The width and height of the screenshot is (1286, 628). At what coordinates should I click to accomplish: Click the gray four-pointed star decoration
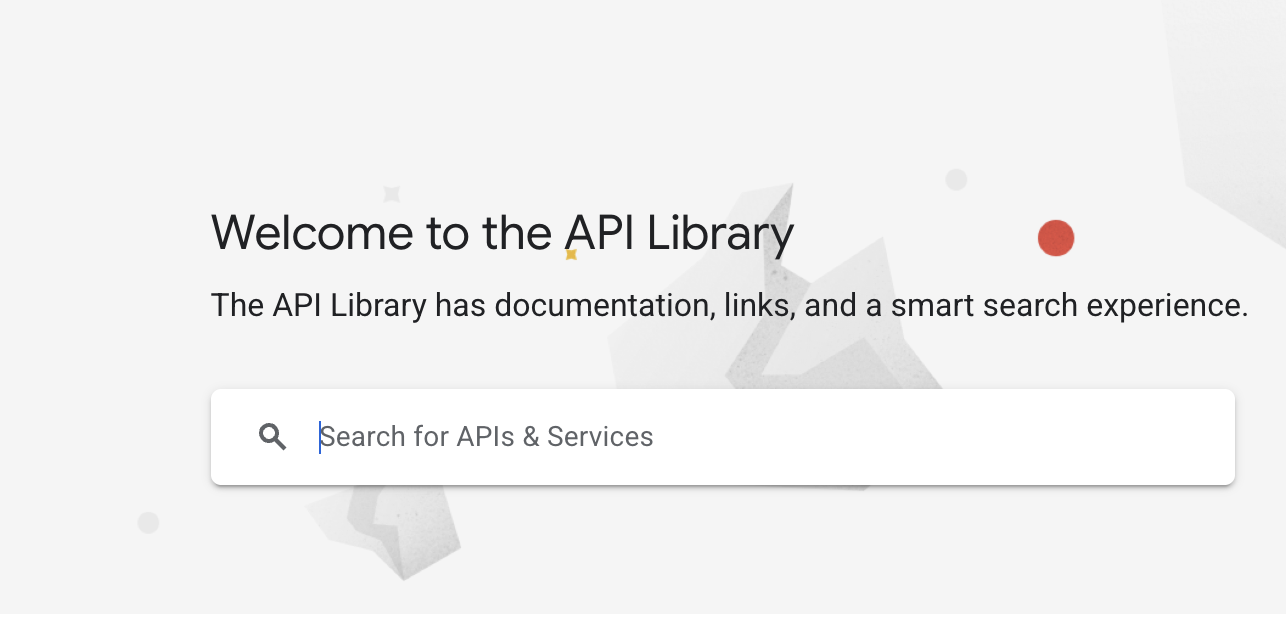pos(392,194)
